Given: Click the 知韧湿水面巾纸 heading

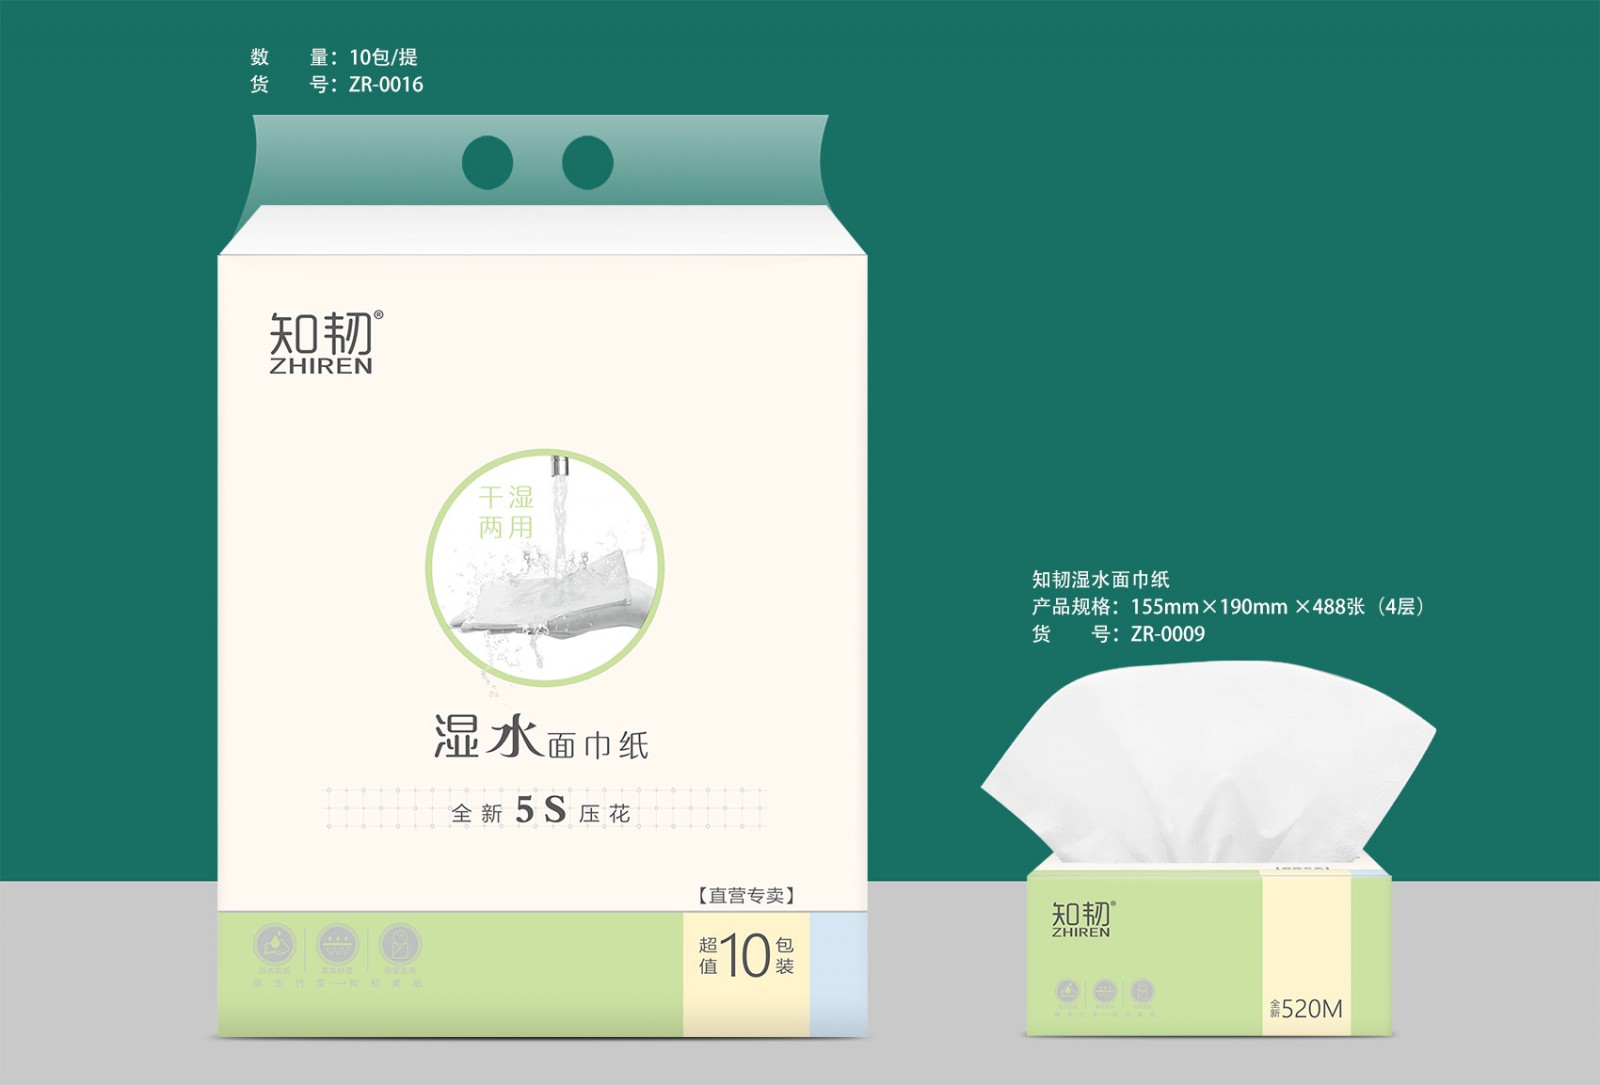Looking at the screenshot, I should pyautogui.click(x=1100, y=579).
